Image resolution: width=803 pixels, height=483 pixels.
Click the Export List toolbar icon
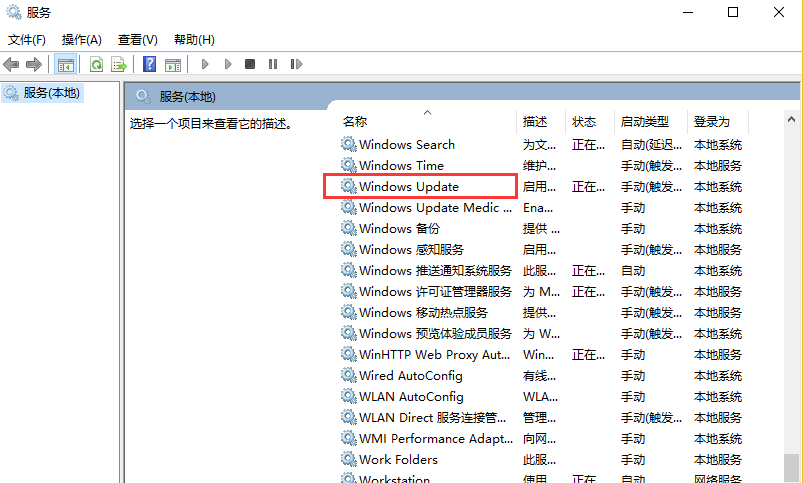(118, 64)
